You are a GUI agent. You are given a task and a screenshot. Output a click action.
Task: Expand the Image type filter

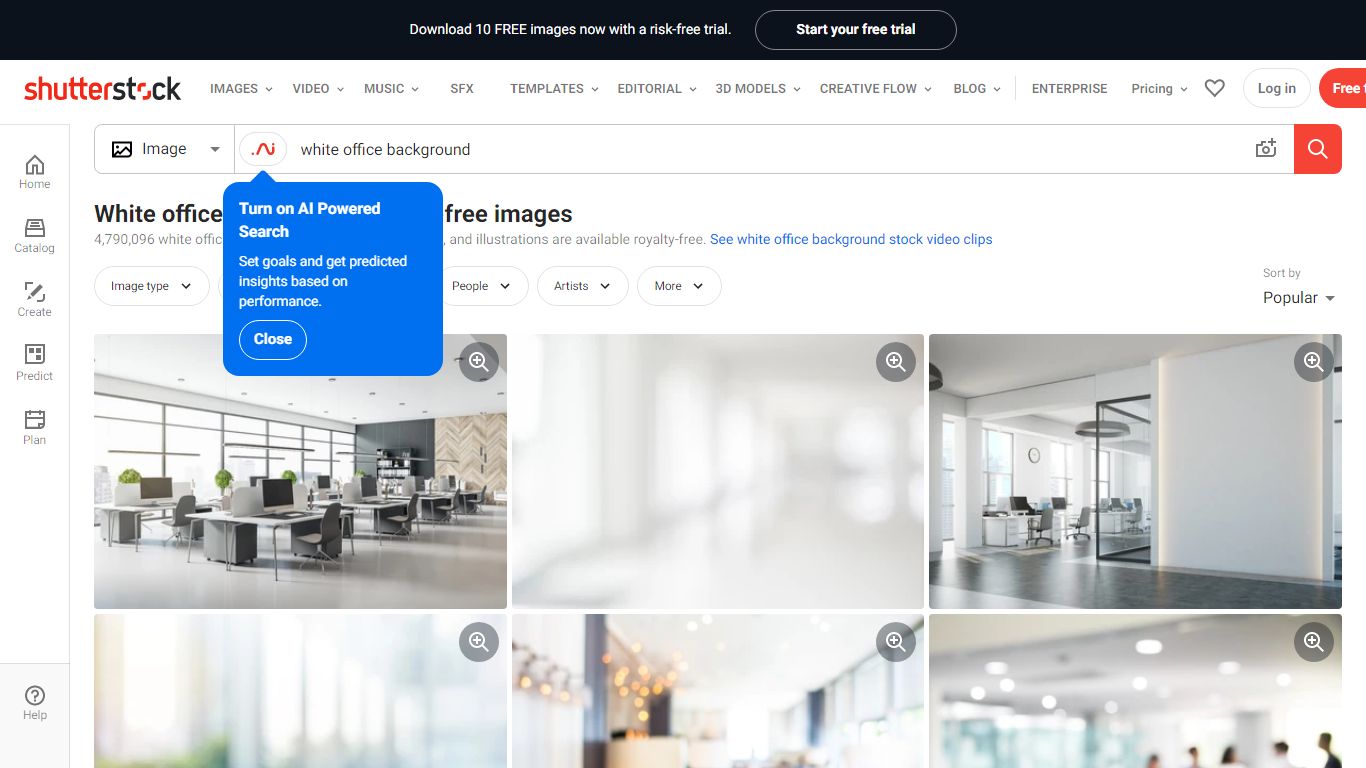point(152,286)
